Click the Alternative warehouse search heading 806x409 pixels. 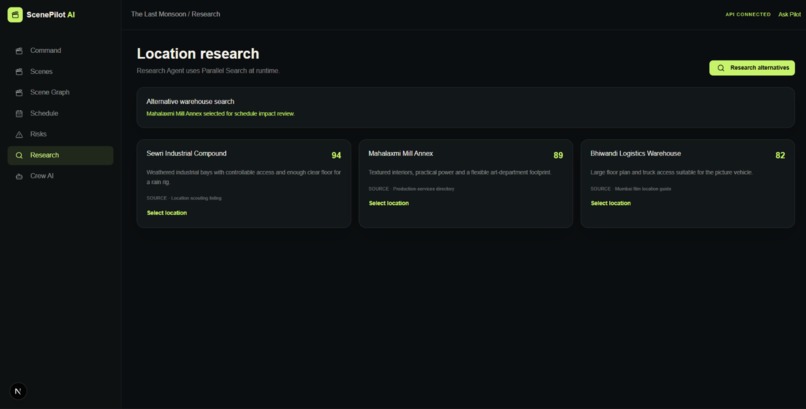pyautogui.click(x=190, y=102)
